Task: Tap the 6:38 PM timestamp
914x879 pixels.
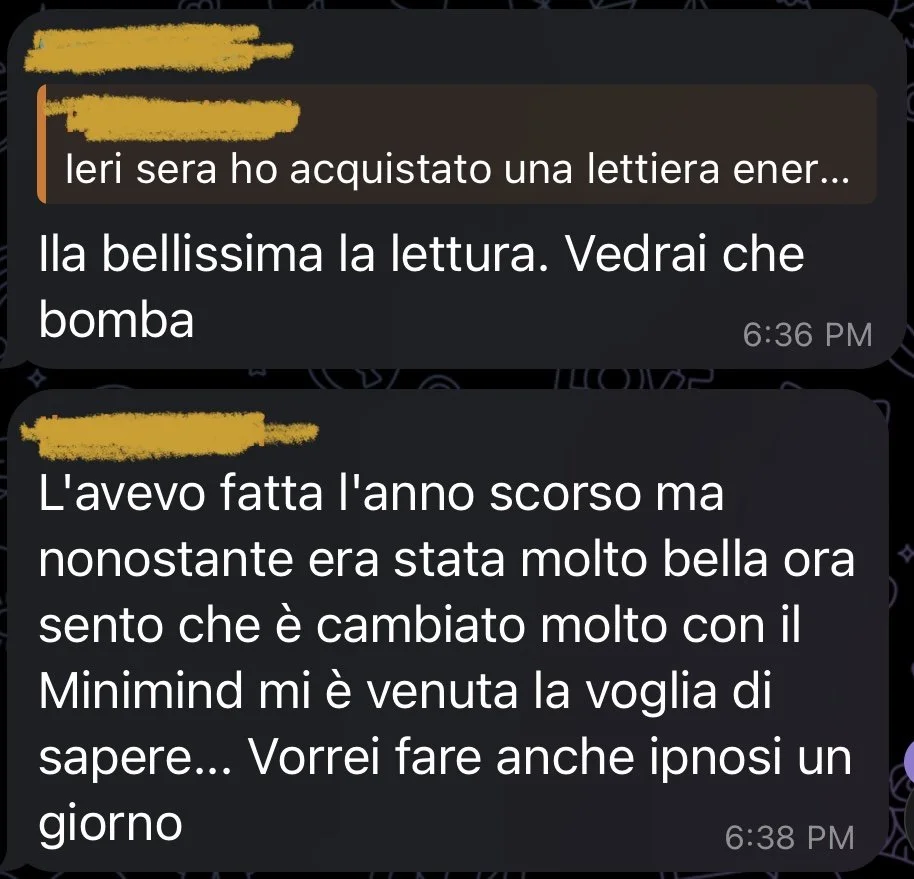Action: point(790,838)
